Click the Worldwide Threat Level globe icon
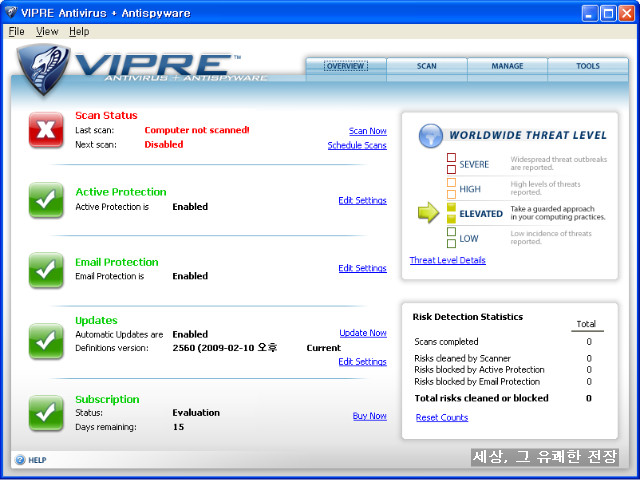 tap(431, 136)
